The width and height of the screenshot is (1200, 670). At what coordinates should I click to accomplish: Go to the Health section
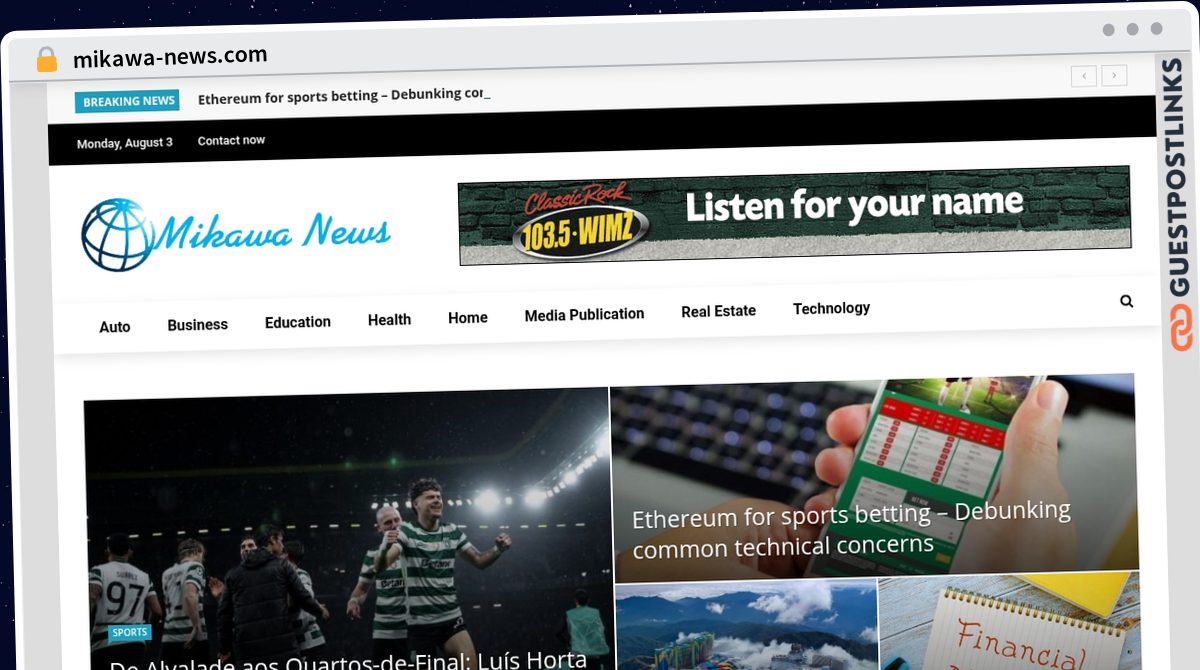point(389,320)
